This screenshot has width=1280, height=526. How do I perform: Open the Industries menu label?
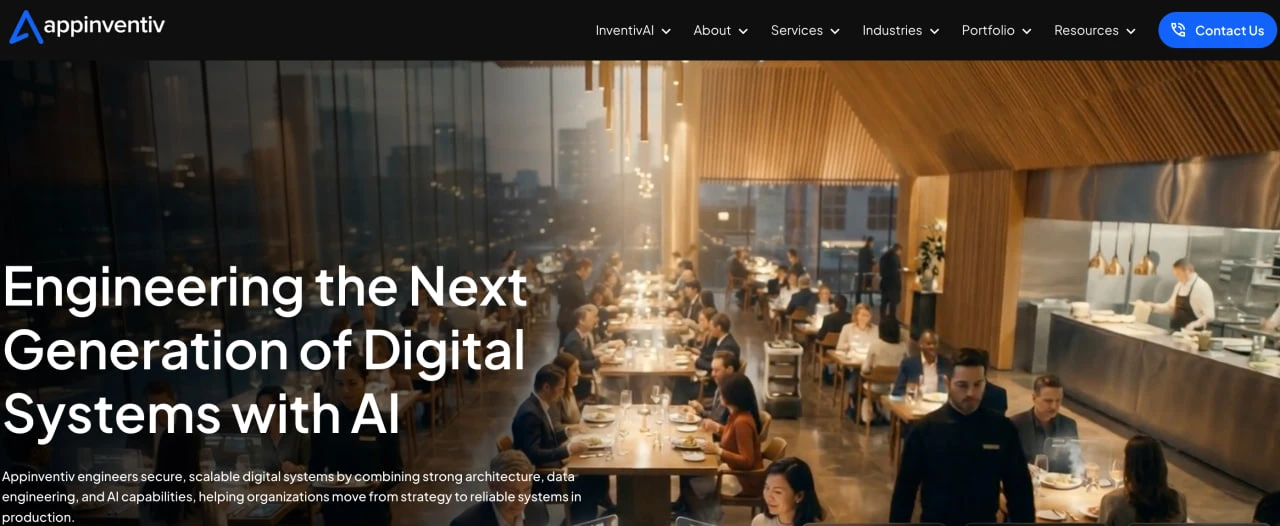(x=892, y=30)
